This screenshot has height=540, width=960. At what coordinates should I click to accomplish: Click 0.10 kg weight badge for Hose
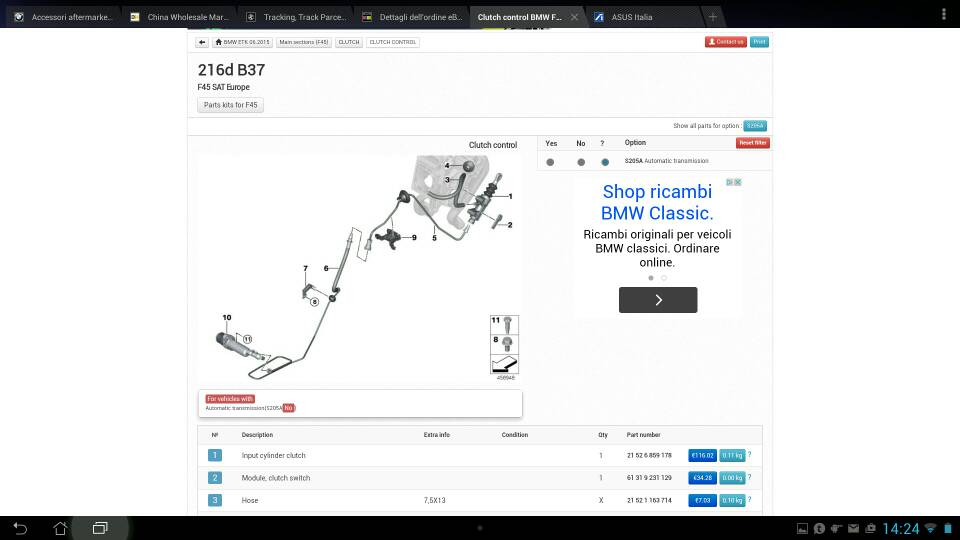732,500
